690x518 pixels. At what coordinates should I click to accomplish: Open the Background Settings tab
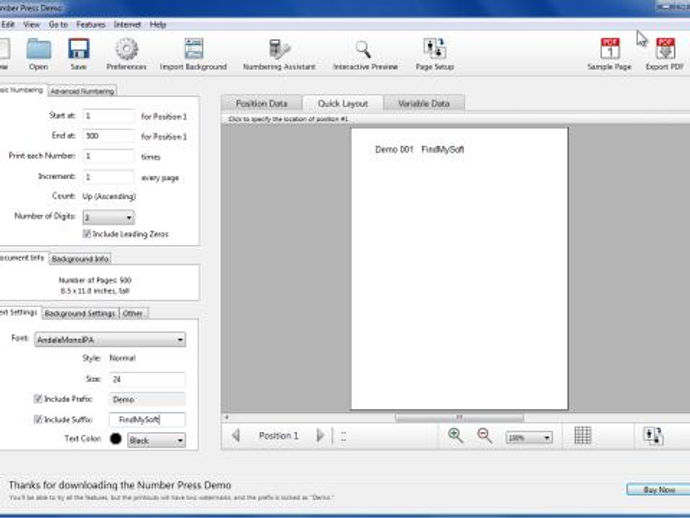pos(80,313)
